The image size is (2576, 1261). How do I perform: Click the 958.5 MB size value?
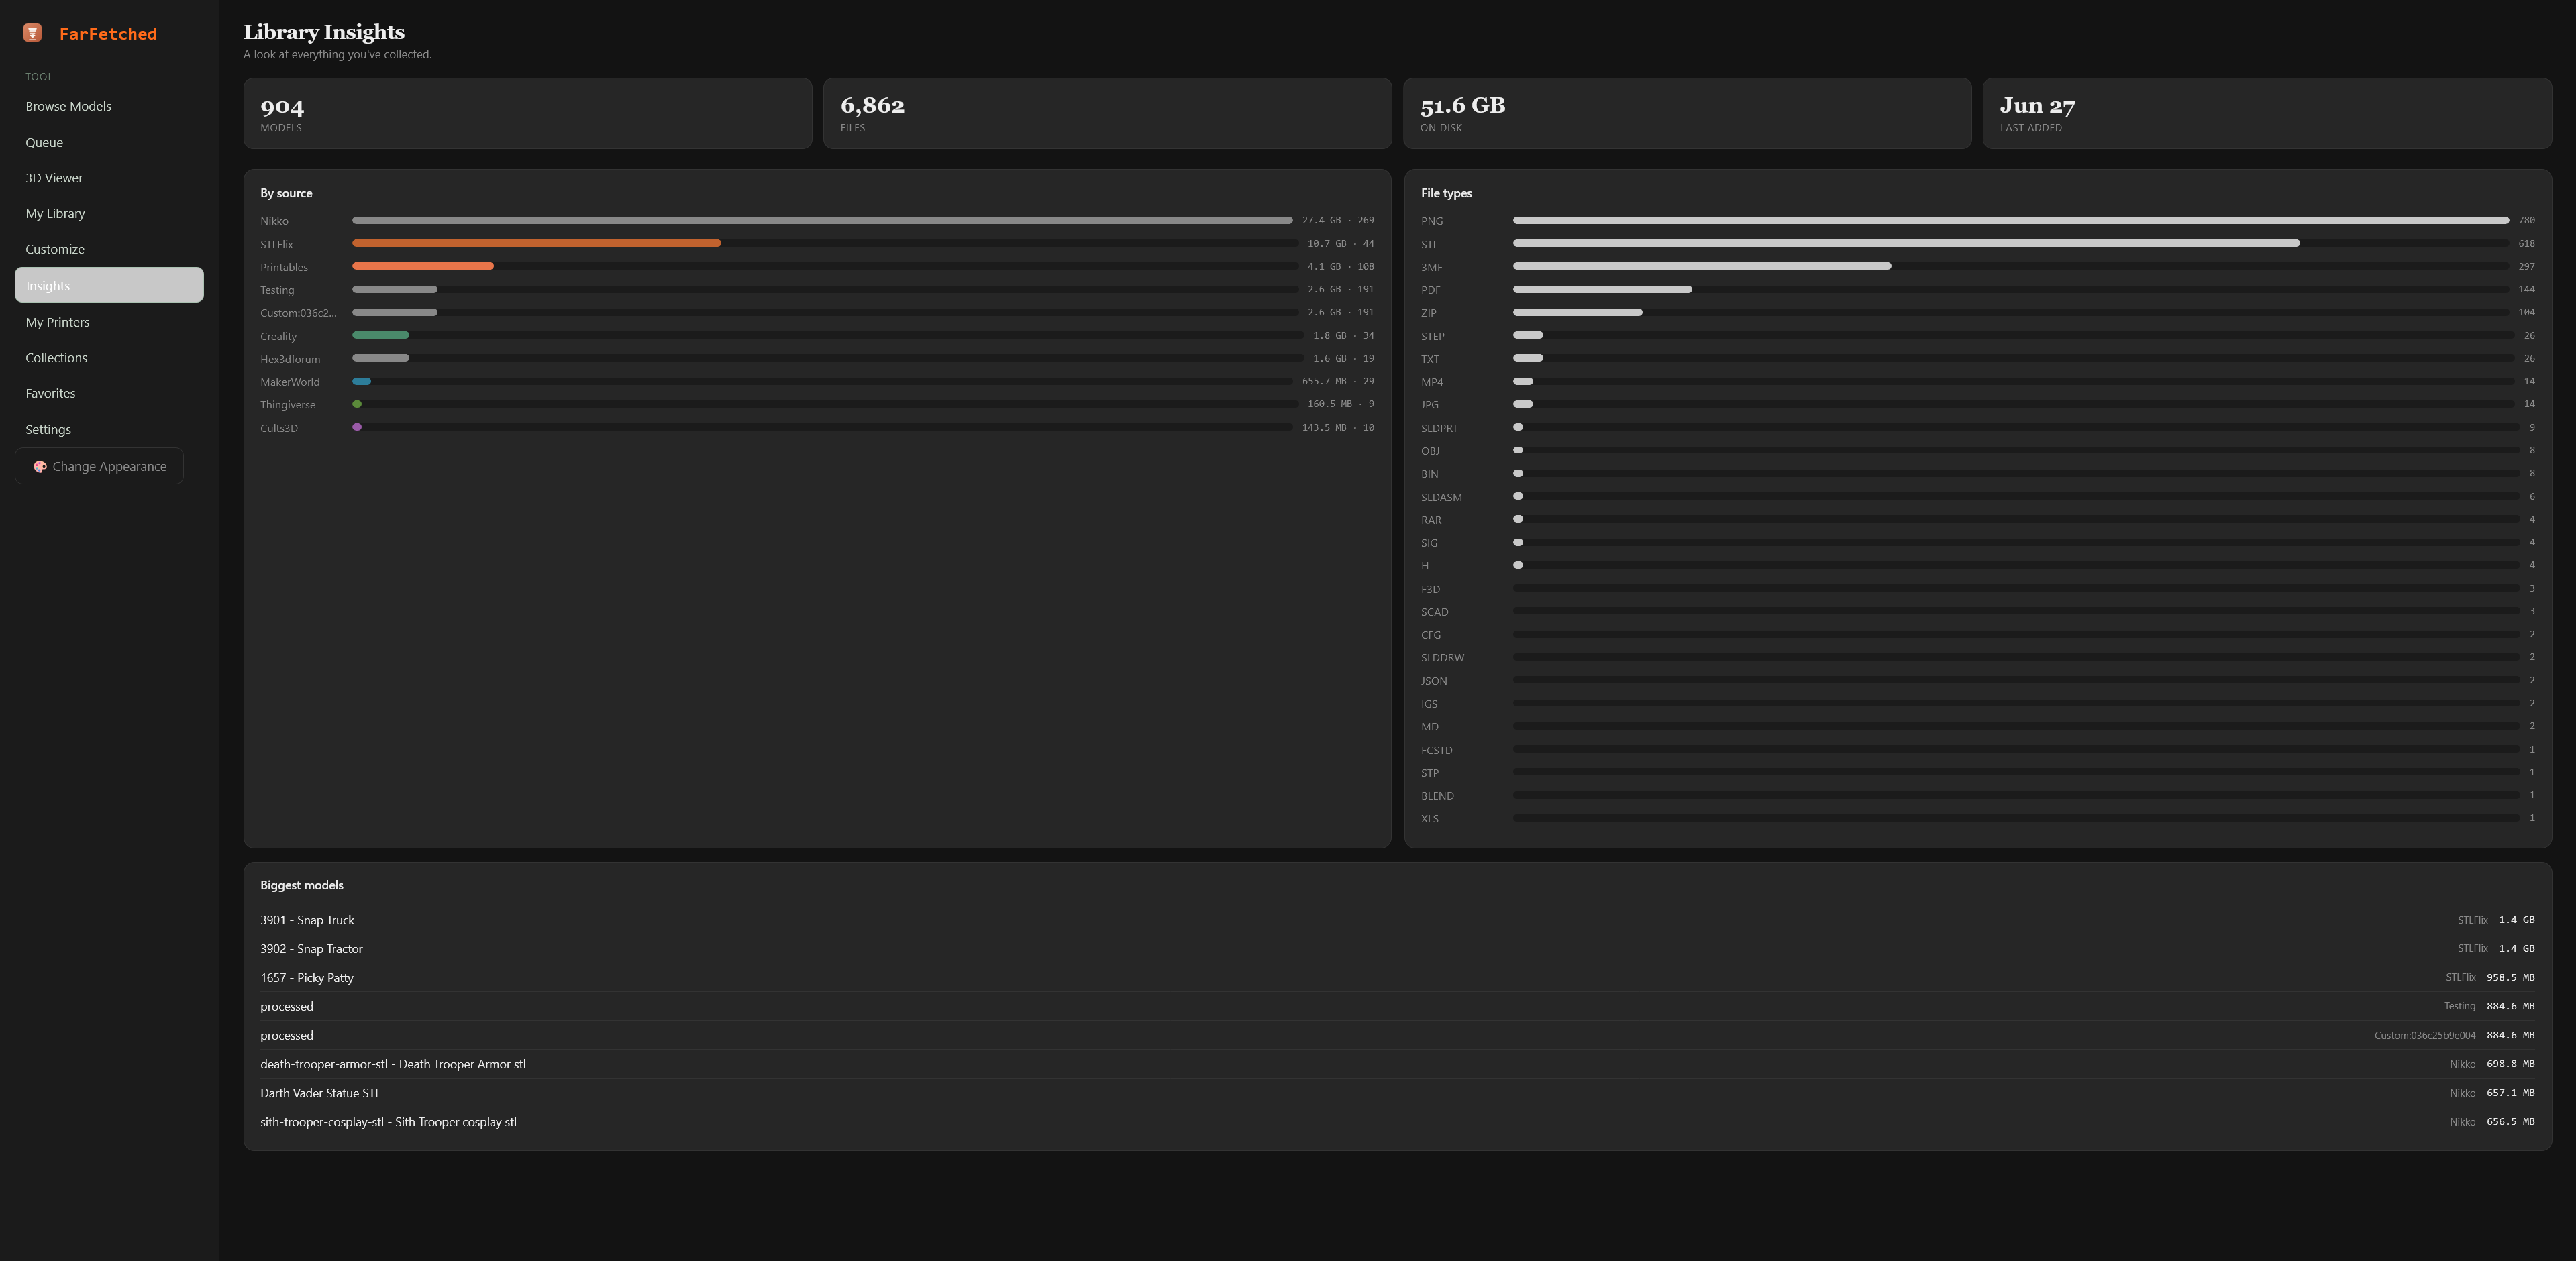pyautogui.click(x=2510, y=977)
